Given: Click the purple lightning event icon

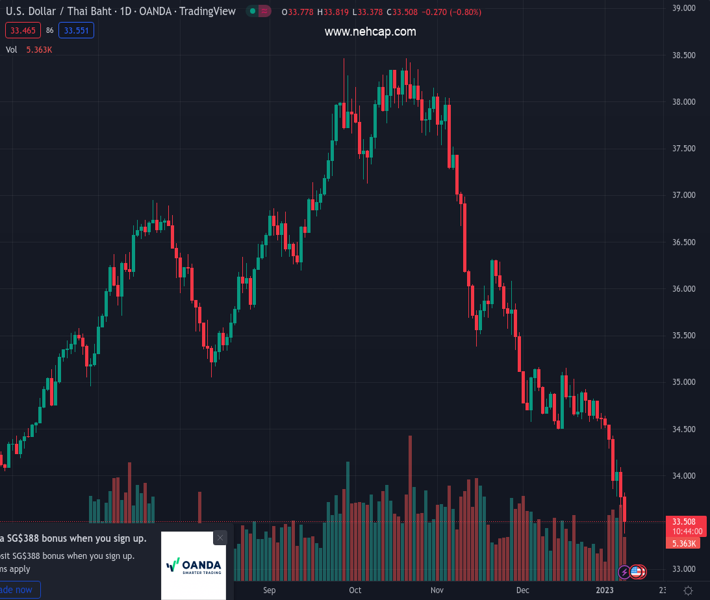Looking at the screenshot, I should click(625, 572).
